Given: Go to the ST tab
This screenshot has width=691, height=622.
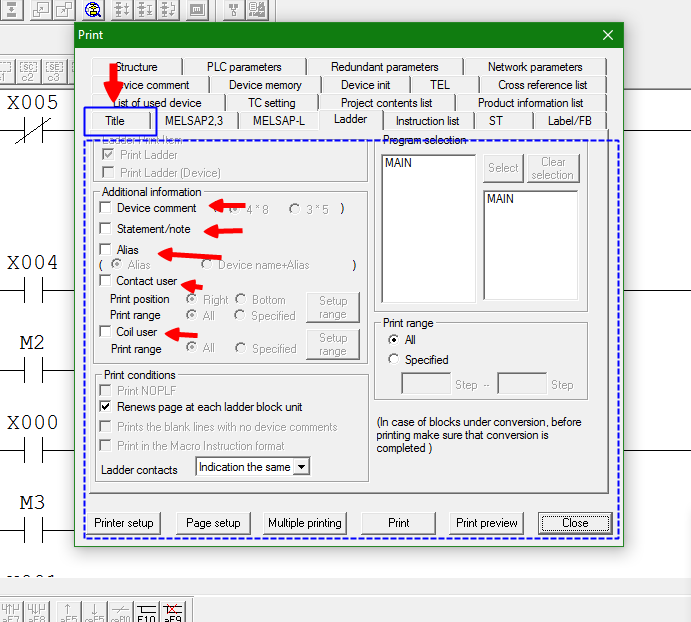Looking at the screenshot, I should [x=496, y=121].
